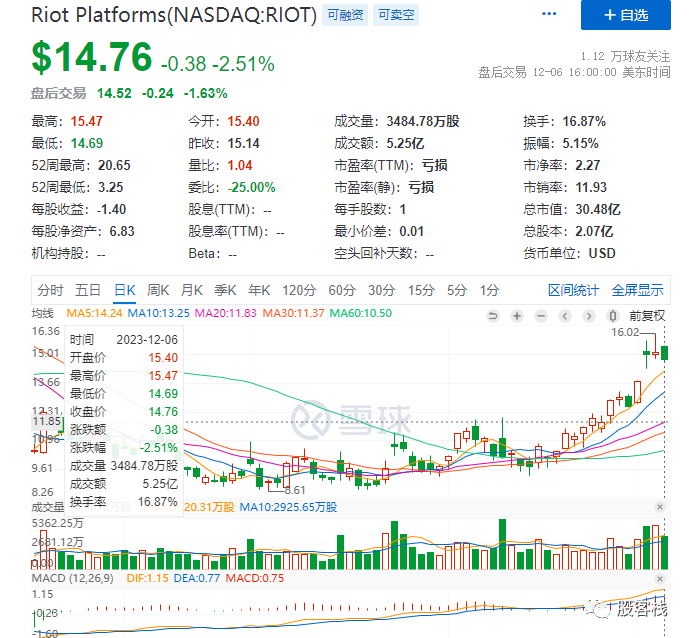Image resolution: width=689 pixels, height=638 pixels.
Task: Click the chart reset undo arrow icon
Action: click(x=493, y=315)
